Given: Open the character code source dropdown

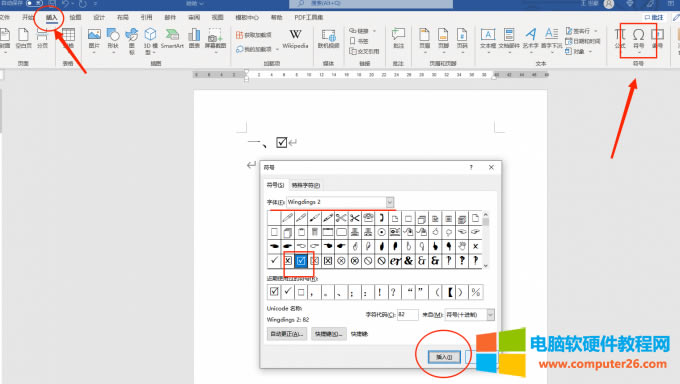Looking at the screenshot, I should [490, 315].
